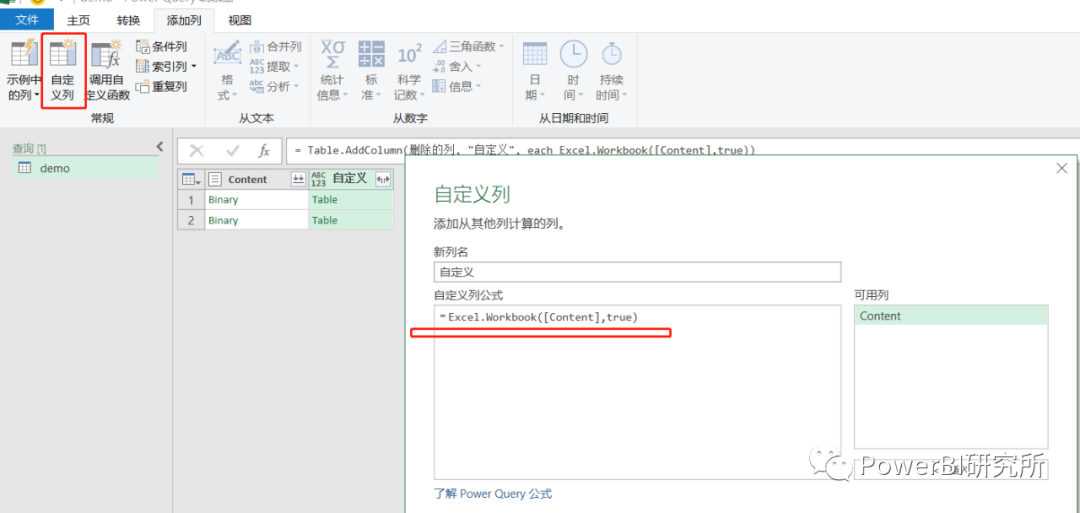Open the 格式 text format menu
1080x513 pixels.
click(227, 70)
